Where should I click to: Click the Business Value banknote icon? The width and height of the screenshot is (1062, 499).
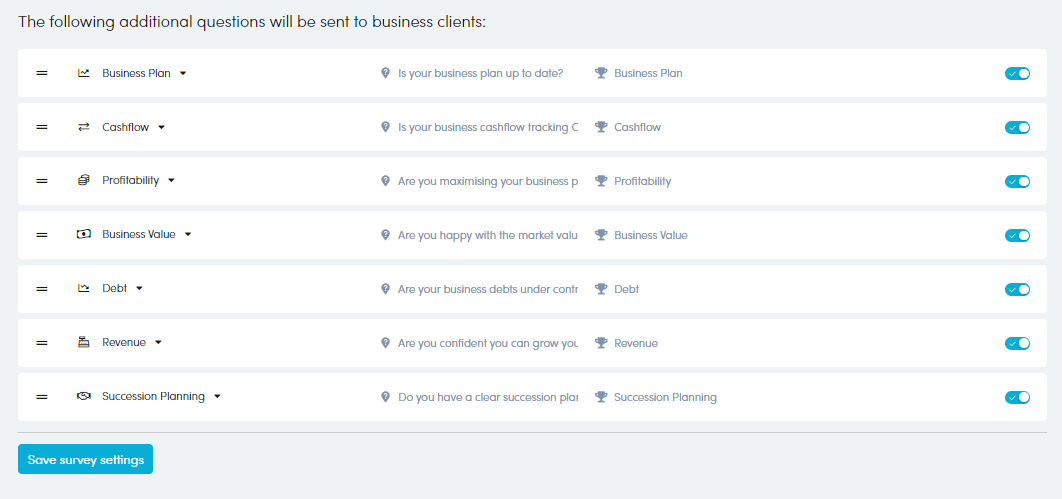(x=84, y=235)
